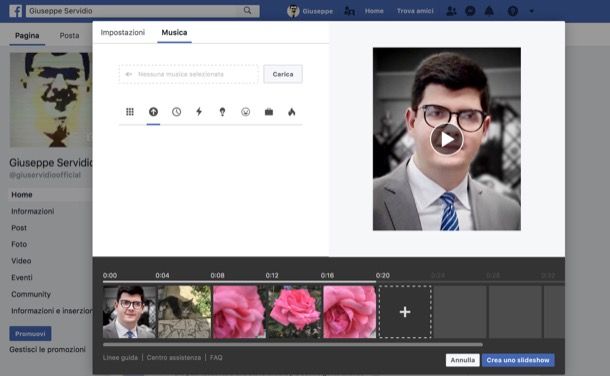Select the flame music category icon
610x376 pixels.
coord(291,112)
